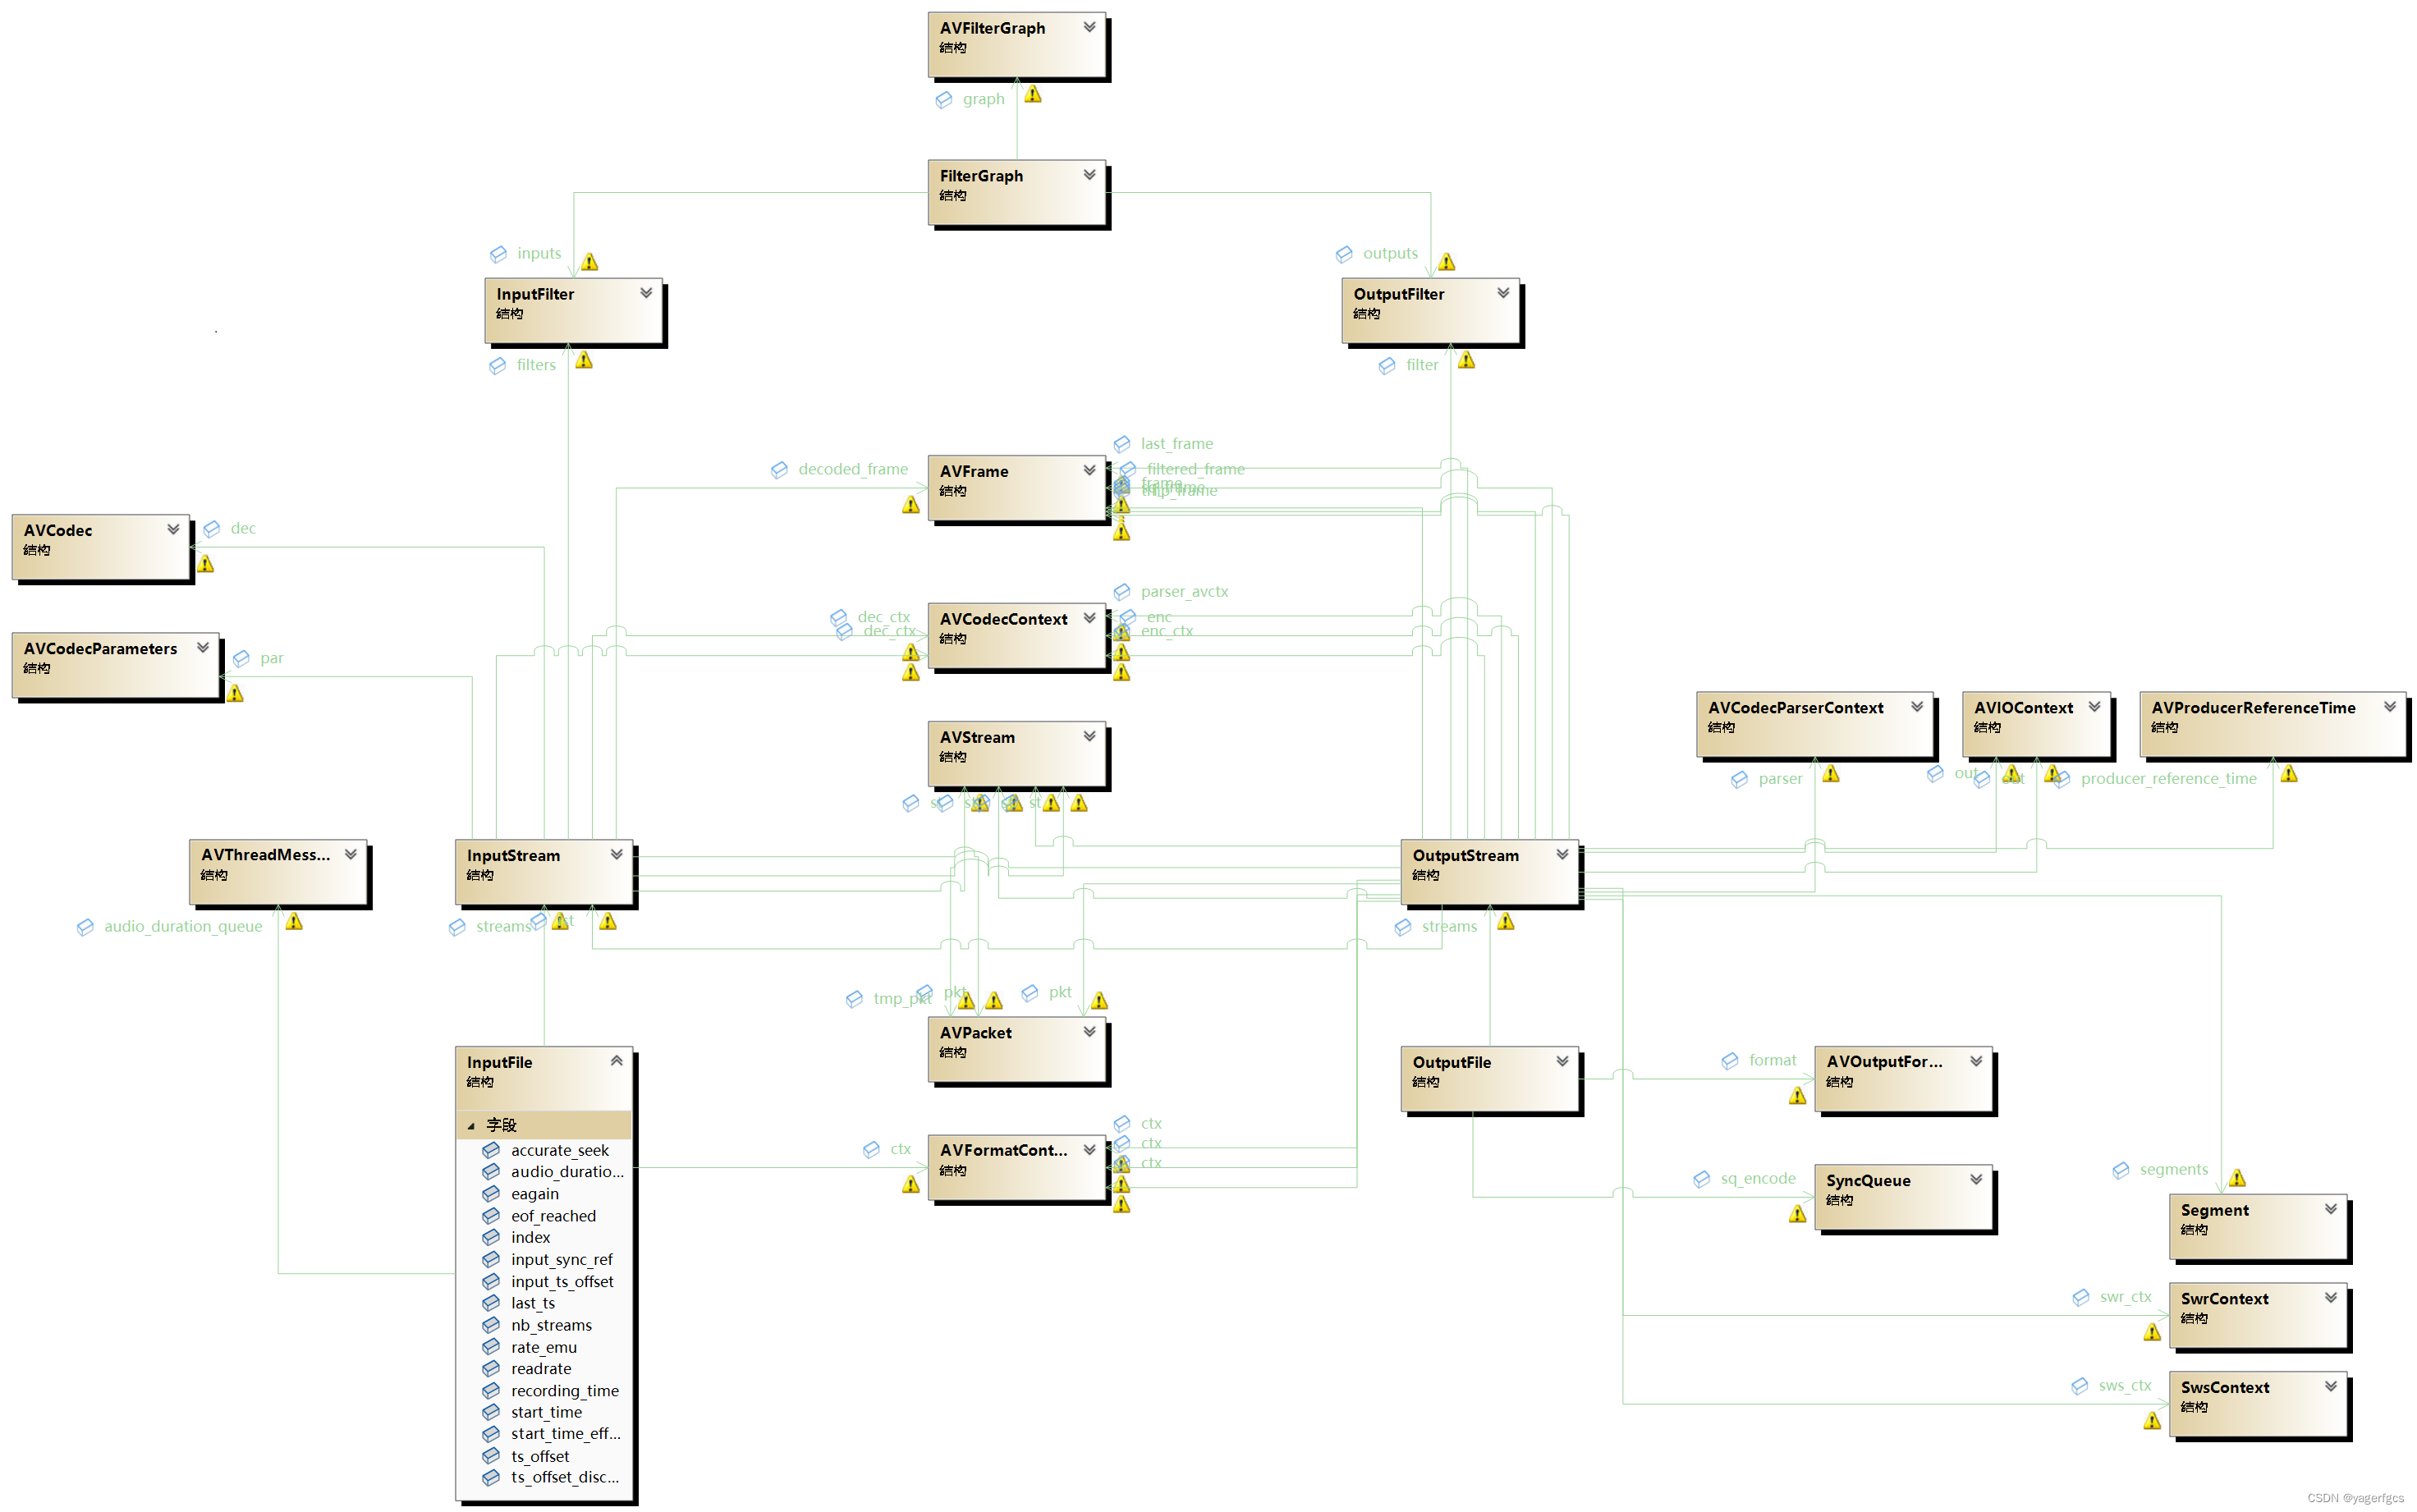Select the start_time field icon

[x=491, y=1412]
